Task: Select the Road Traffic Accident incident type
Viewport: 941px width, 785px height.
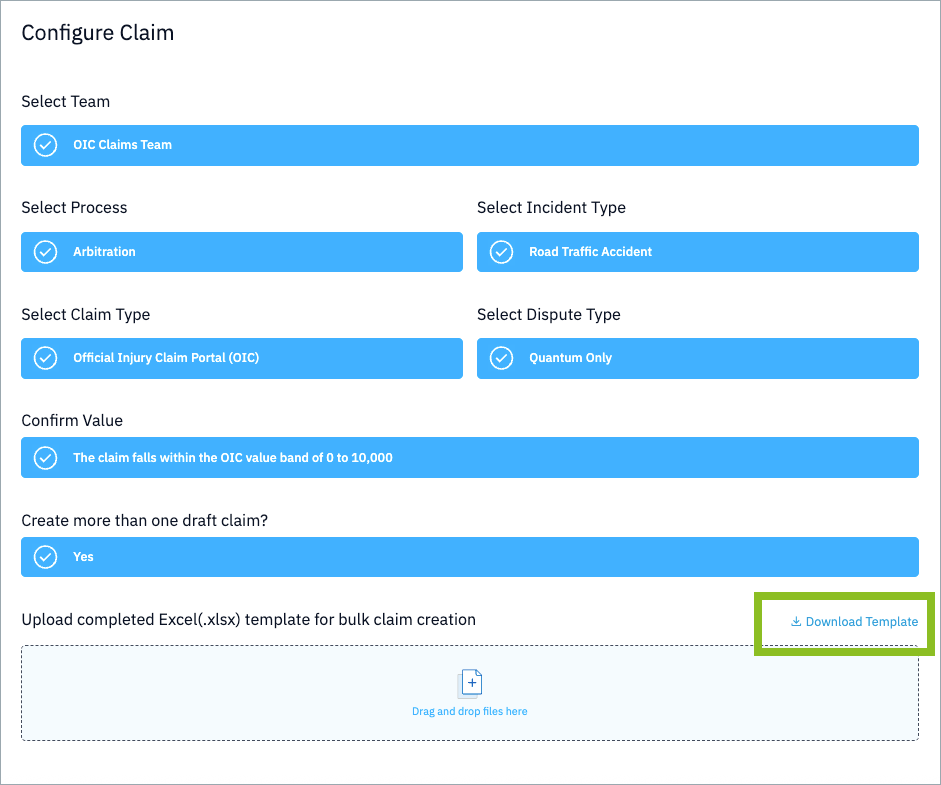Action: 697,251
